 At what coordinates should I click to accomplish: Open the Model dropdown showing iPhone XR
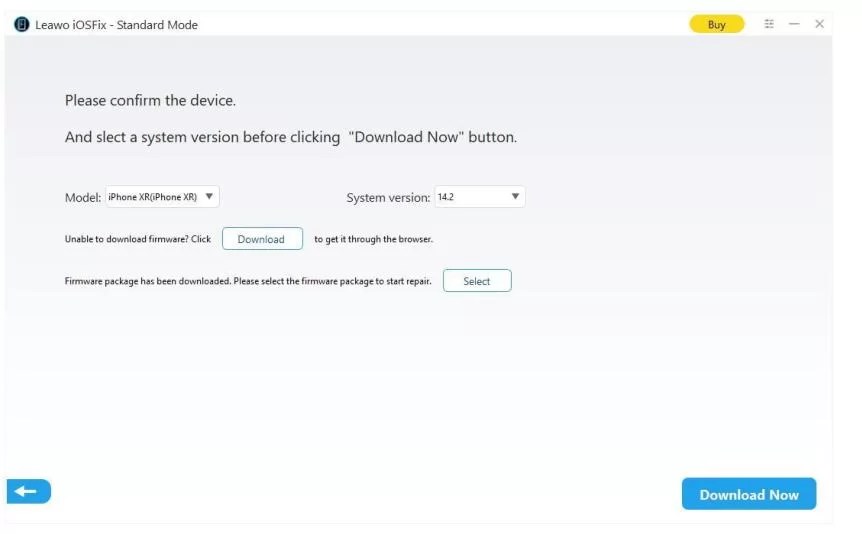pyautogui.click(x=162, y=196)
